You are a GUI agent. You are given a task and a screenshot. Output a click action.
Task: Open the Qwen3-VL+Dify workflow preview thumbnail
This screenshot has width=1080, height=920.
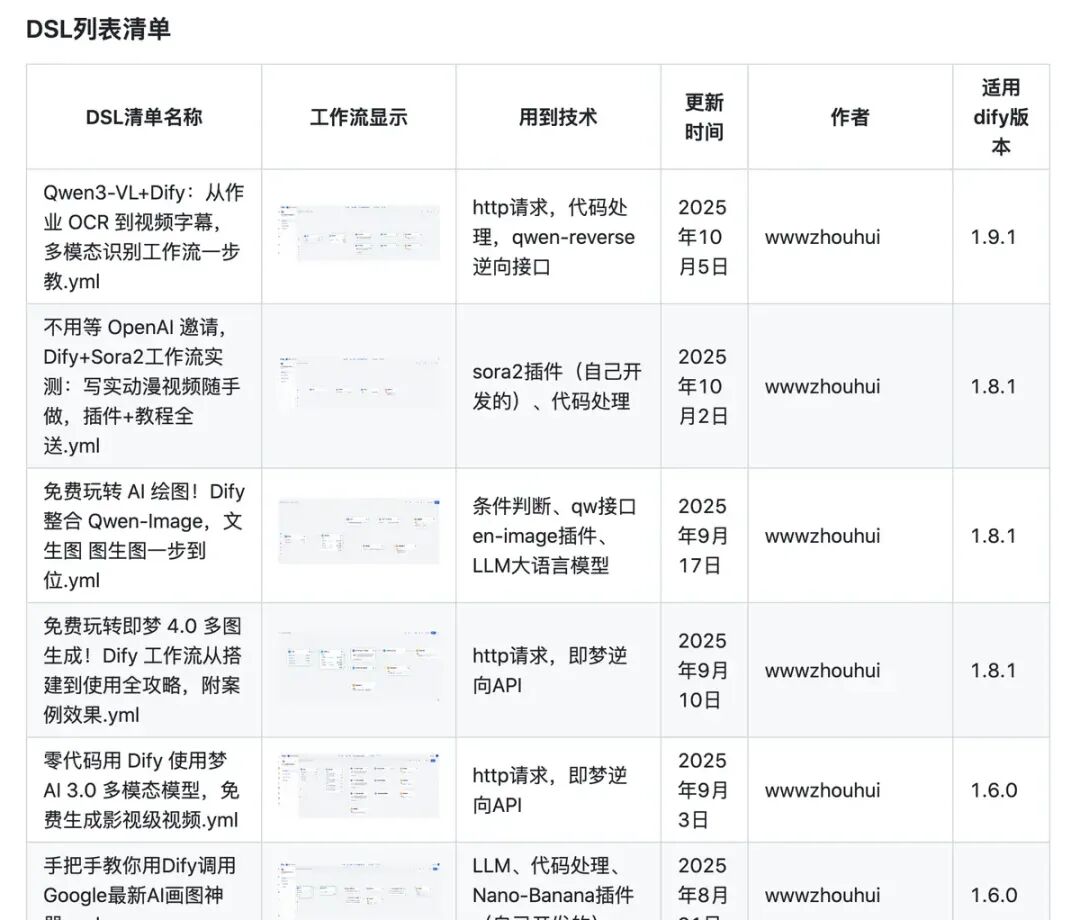tap(358, 233)
